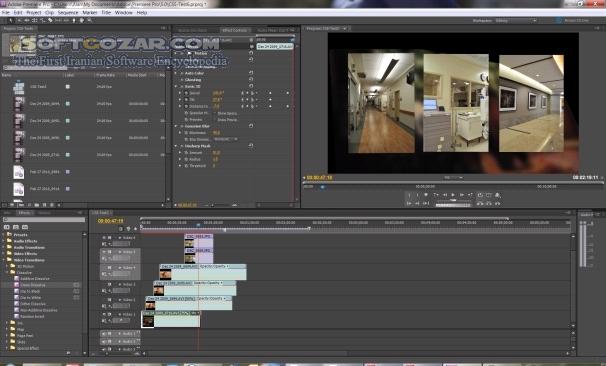606x366 pixels.
Task: Select the Zoom tool in the toolbar
Action: pyautogui.click(x=90, y=20)
